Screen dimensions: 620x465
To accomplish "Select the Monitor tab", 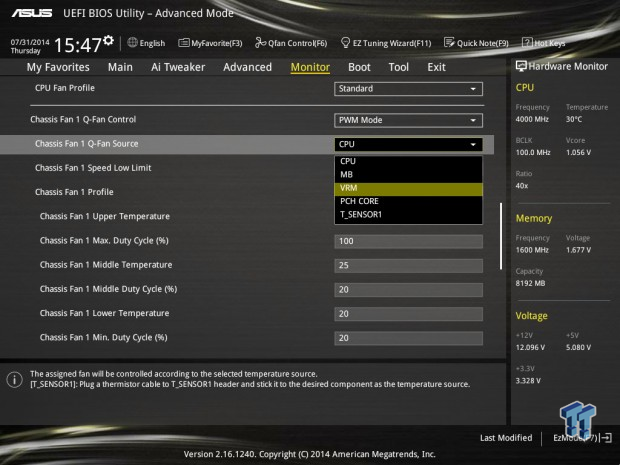I will [310, 67].
